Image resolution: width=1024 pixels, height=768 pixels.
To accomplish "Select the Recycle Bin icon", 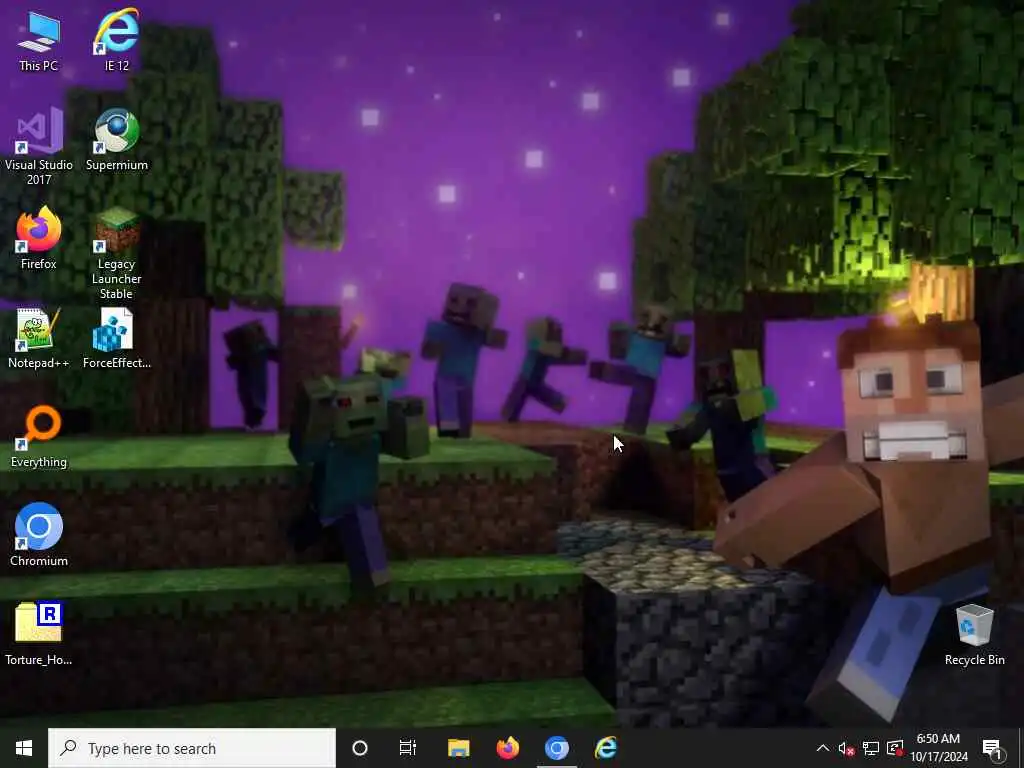I will (x=974, y=635).
